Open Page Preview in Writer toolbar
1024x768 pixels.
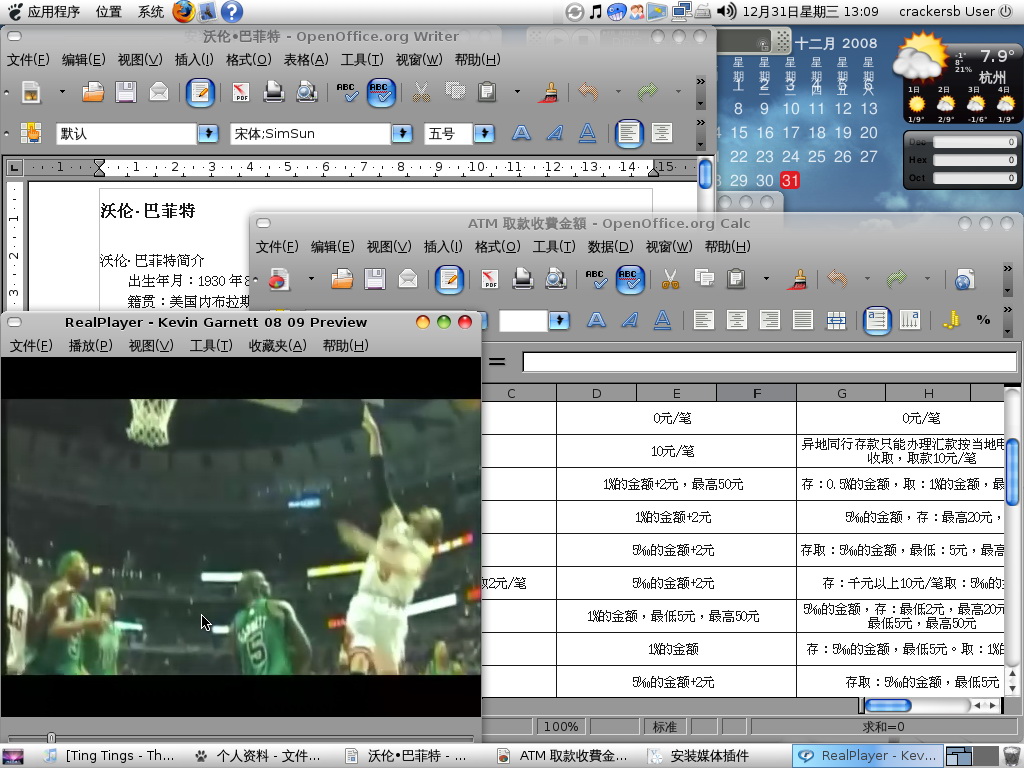(306, 92)
